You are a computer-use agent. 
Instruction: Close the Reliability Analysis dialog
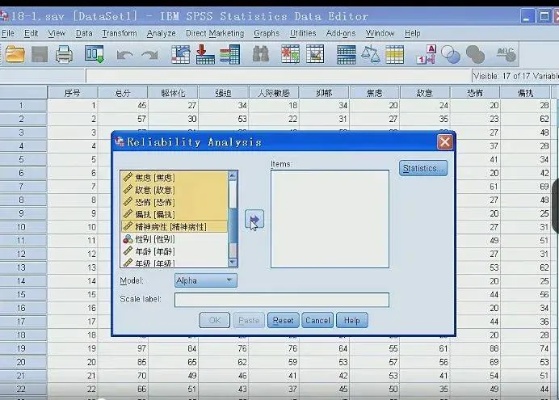click(x=445, y=142)
